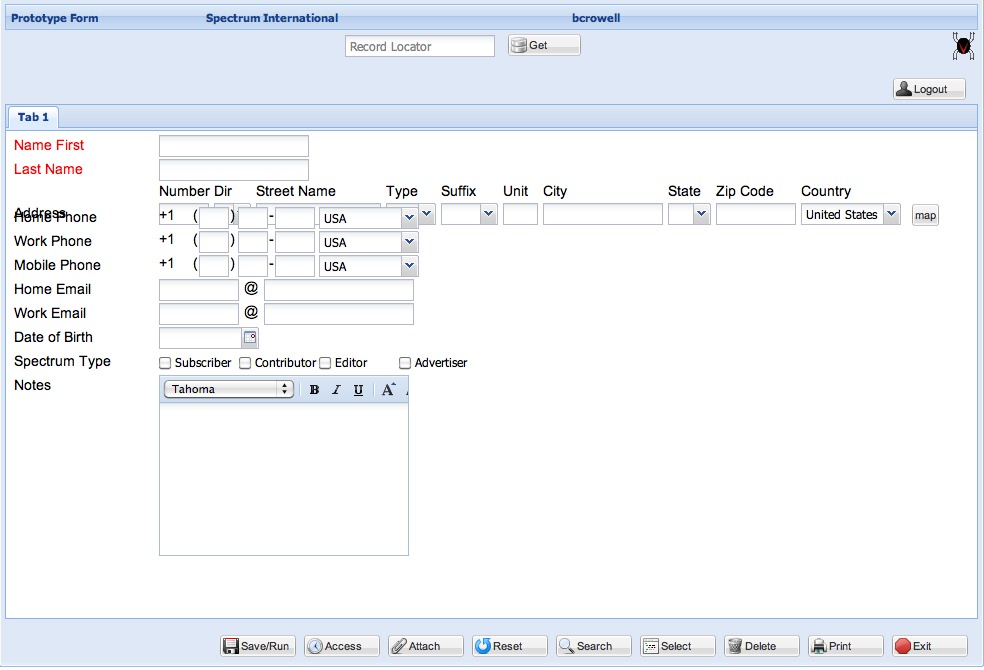
Task: Click the Work Email username field
Action: tap(199, 314)
